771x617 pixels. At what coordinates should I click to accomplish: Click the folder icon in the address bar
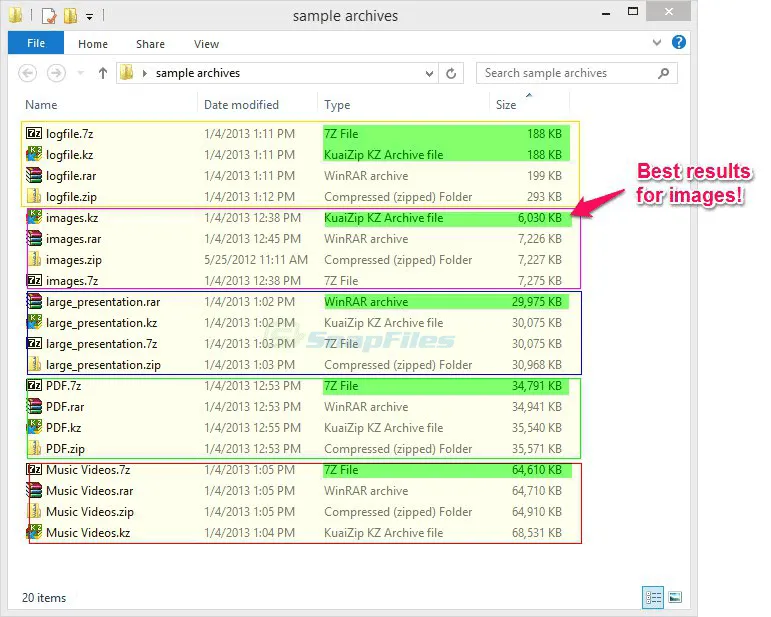coord(127,73)
